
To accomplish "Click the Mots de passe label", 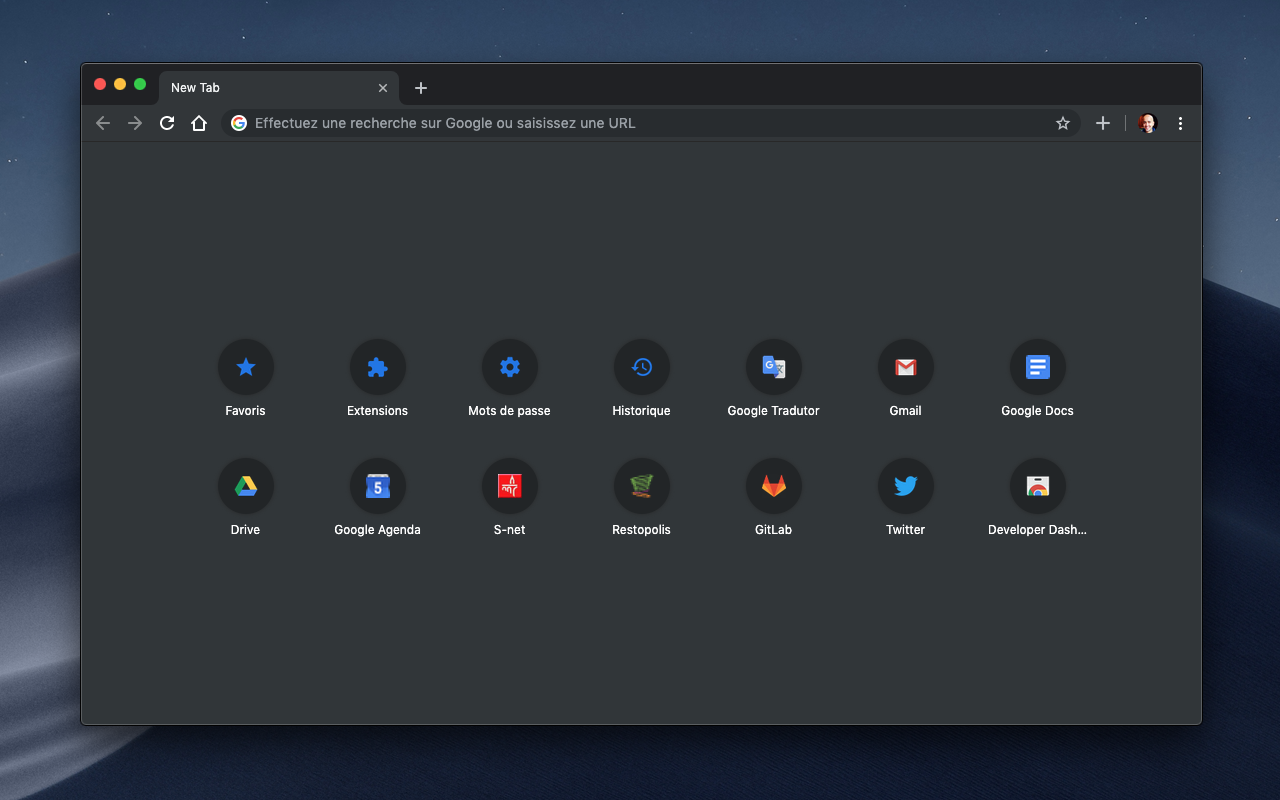I will click(509, 411).
